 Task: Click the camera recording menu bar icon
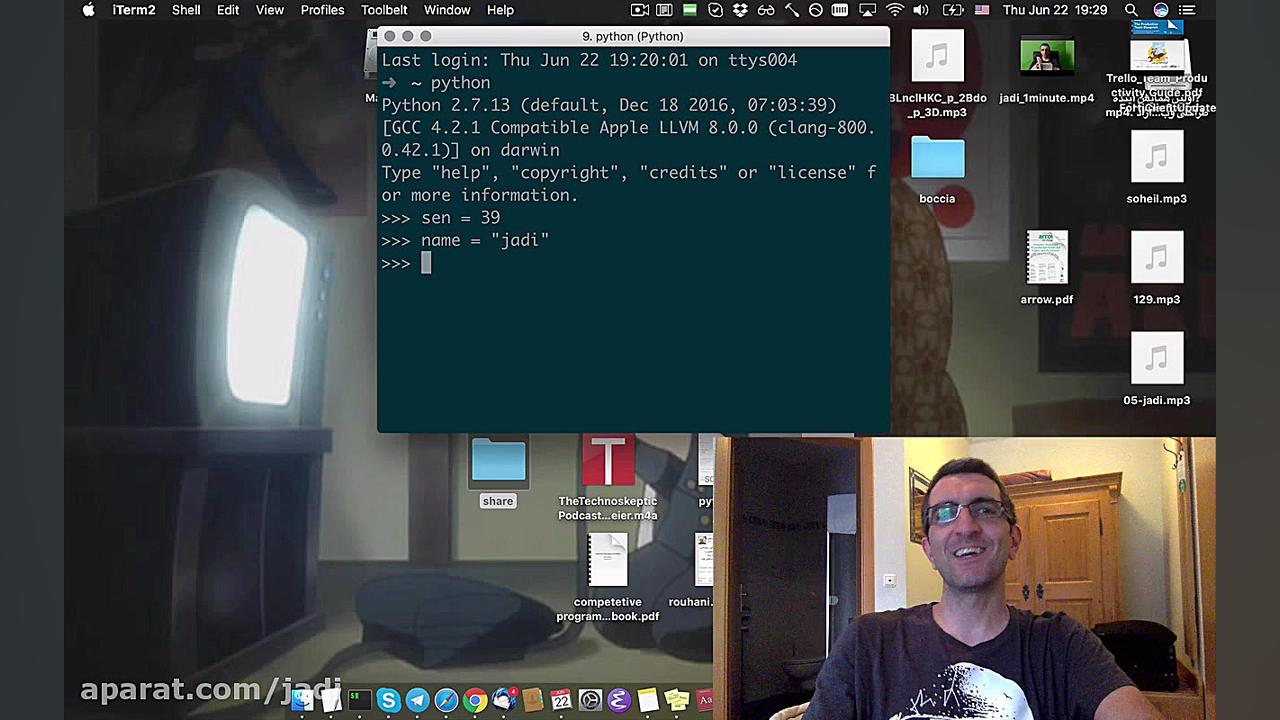tap(640, 10)
